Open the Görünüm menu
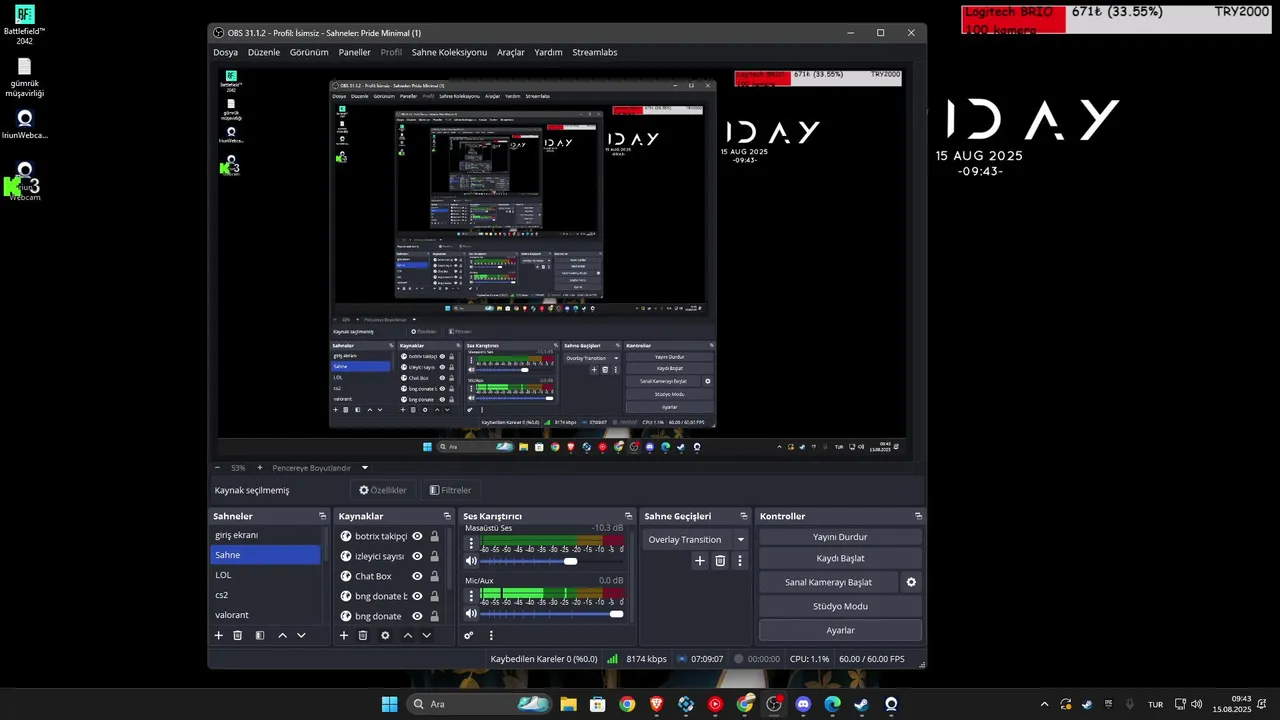This screenshot has width=1280, height=720. [x=309, y=52]
